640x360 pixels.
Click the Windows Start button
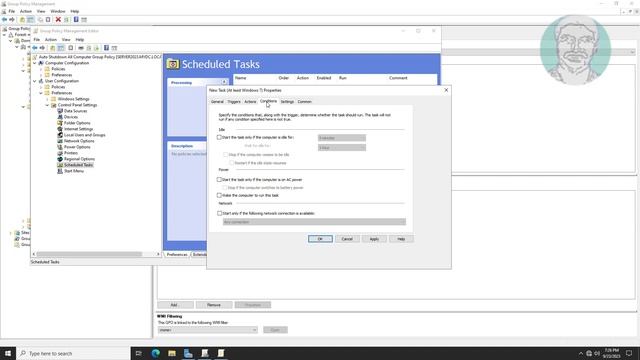(8, 353)
